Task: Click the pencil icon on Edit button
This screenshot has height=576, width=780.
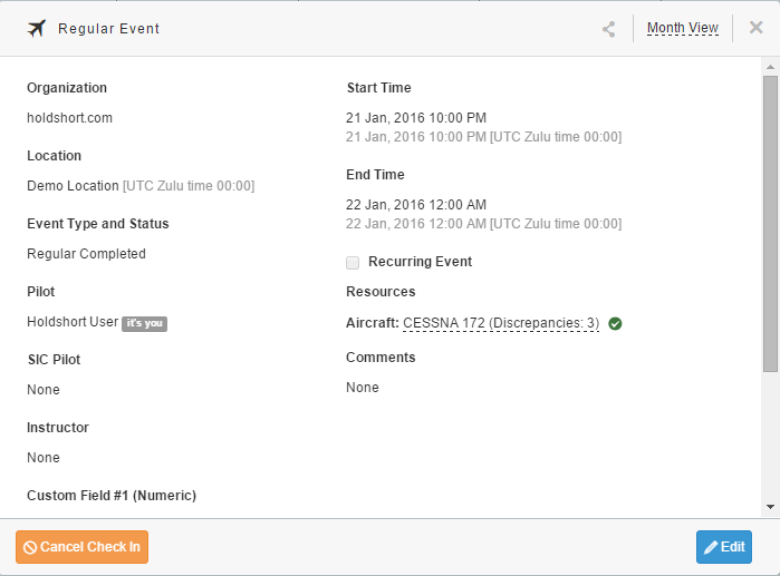Action: pos(711,547)
